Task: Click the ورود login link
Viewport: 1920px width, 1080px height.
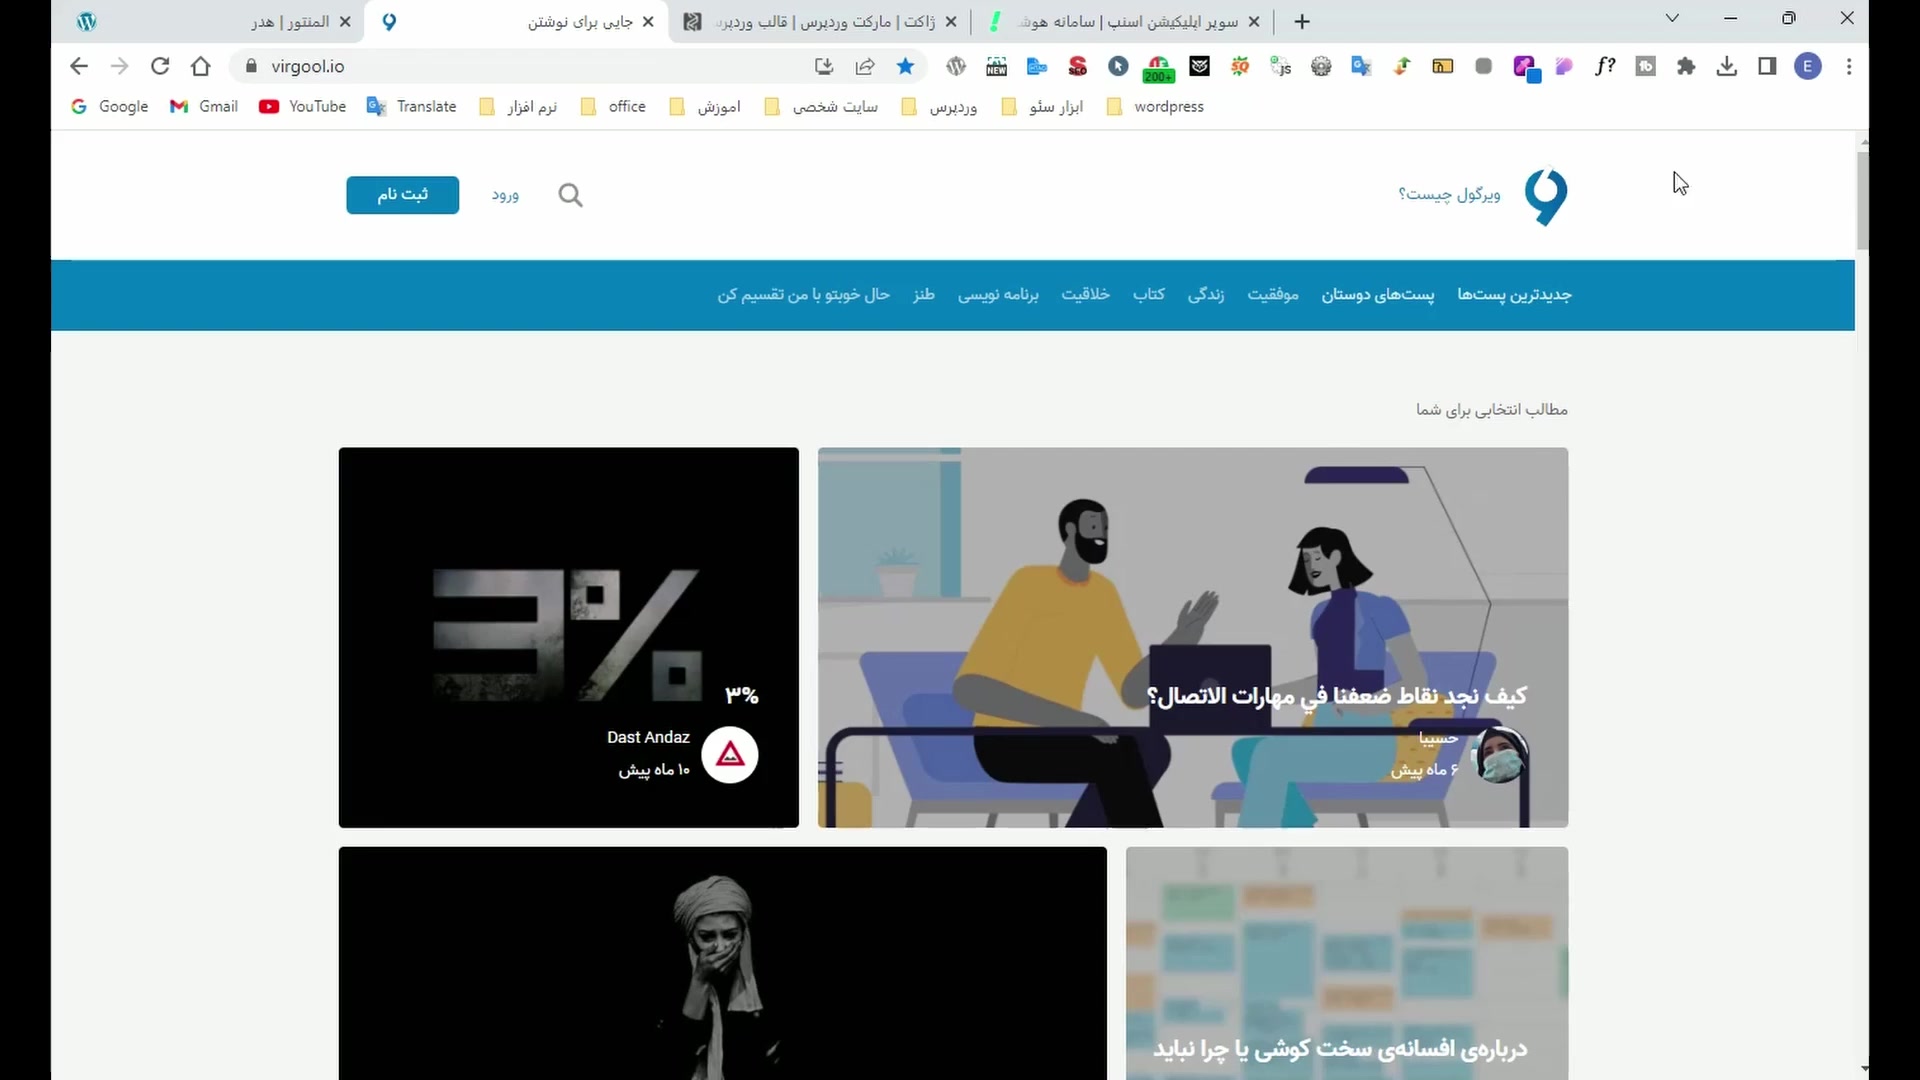Action: point(505,195)
